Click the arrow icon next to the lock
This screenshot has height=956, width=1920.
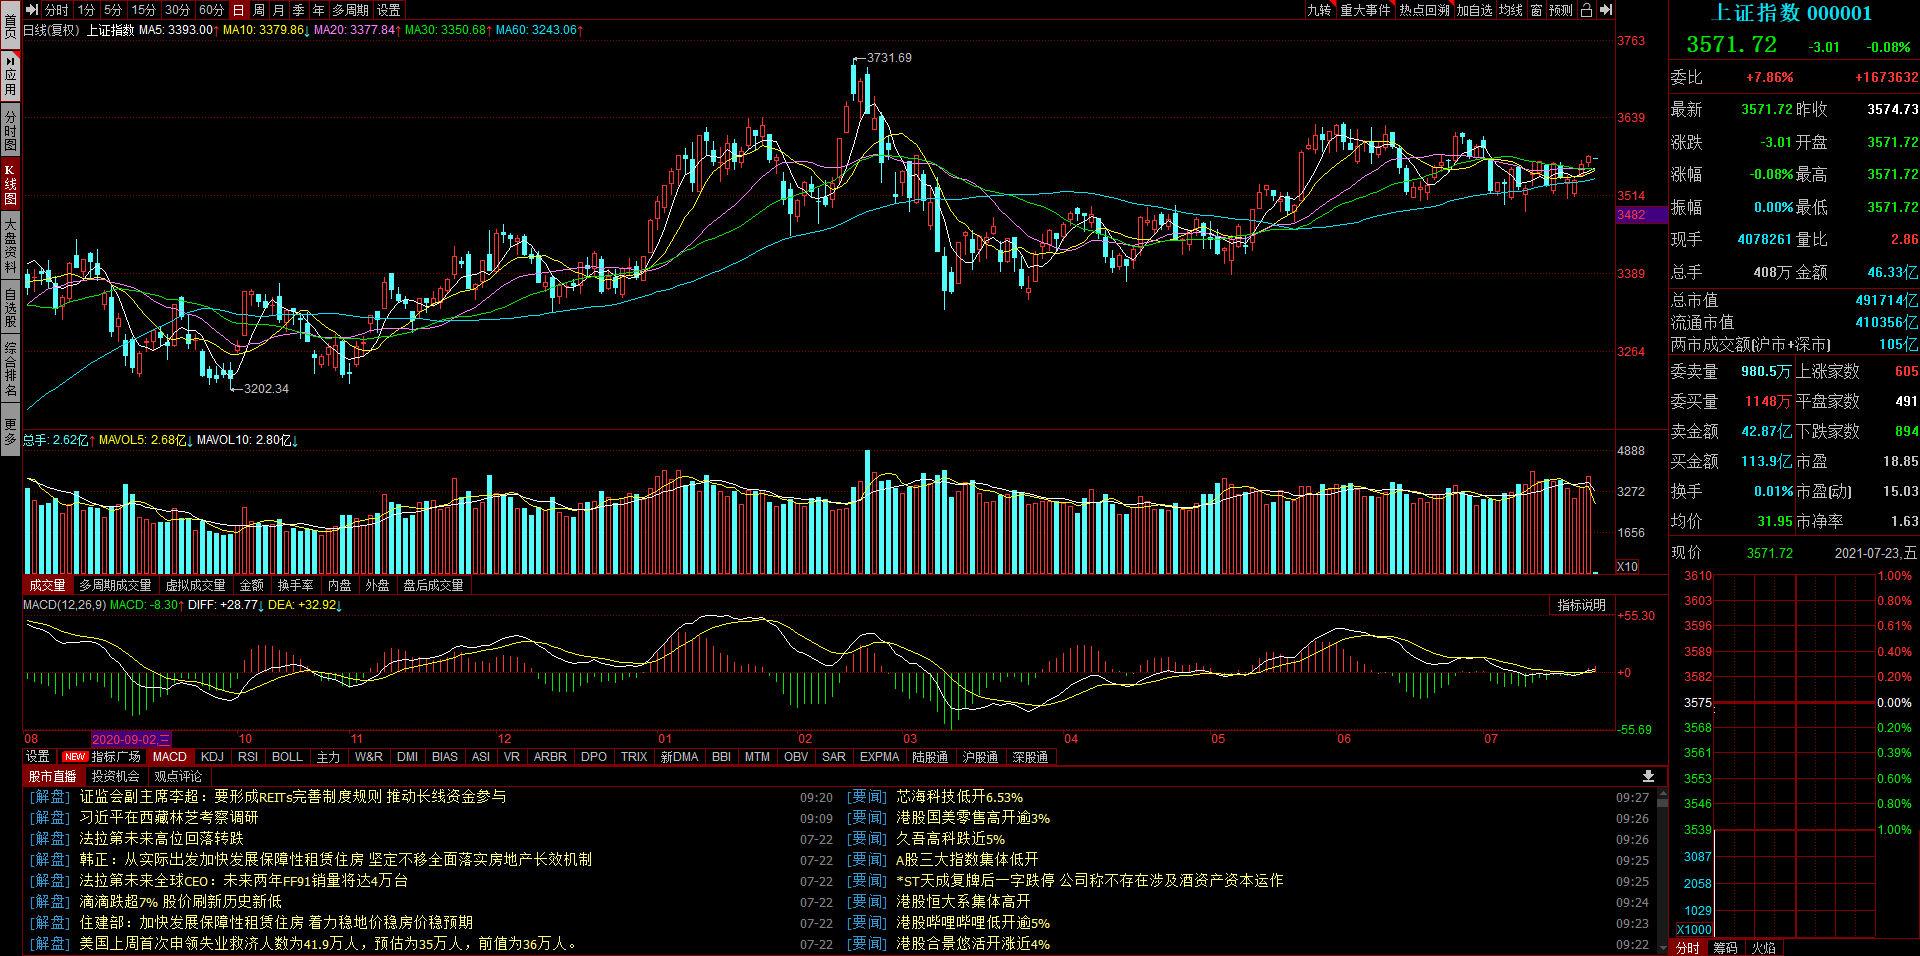tap(1605, 10)
